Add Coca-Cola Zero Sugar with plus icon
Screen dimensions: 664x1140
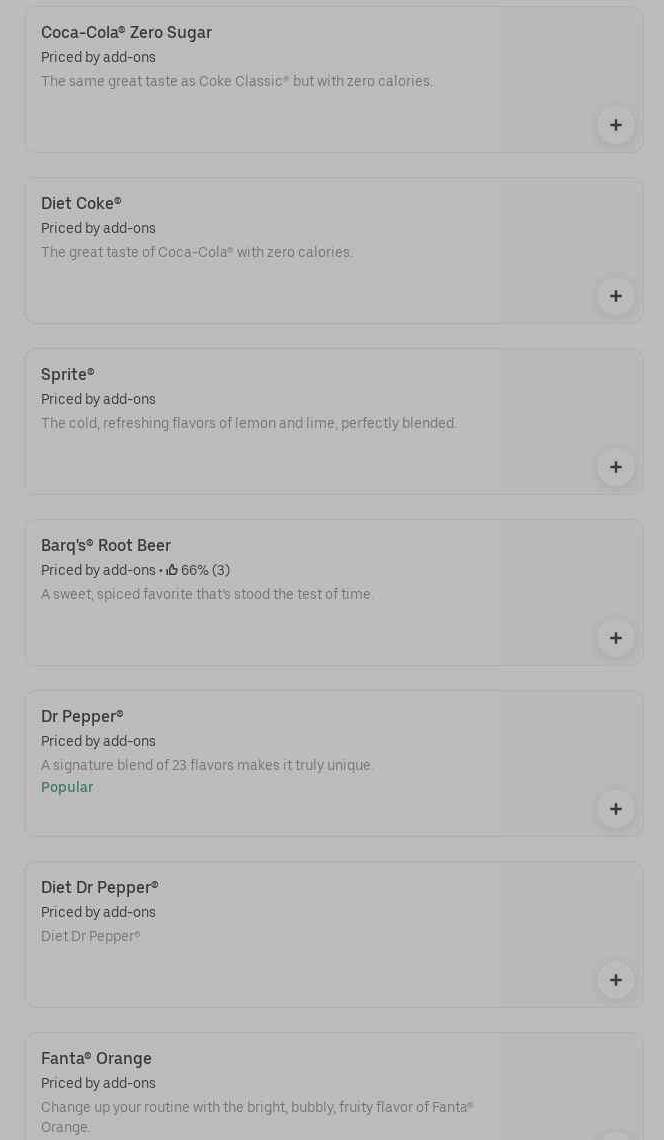coord(615,125)
